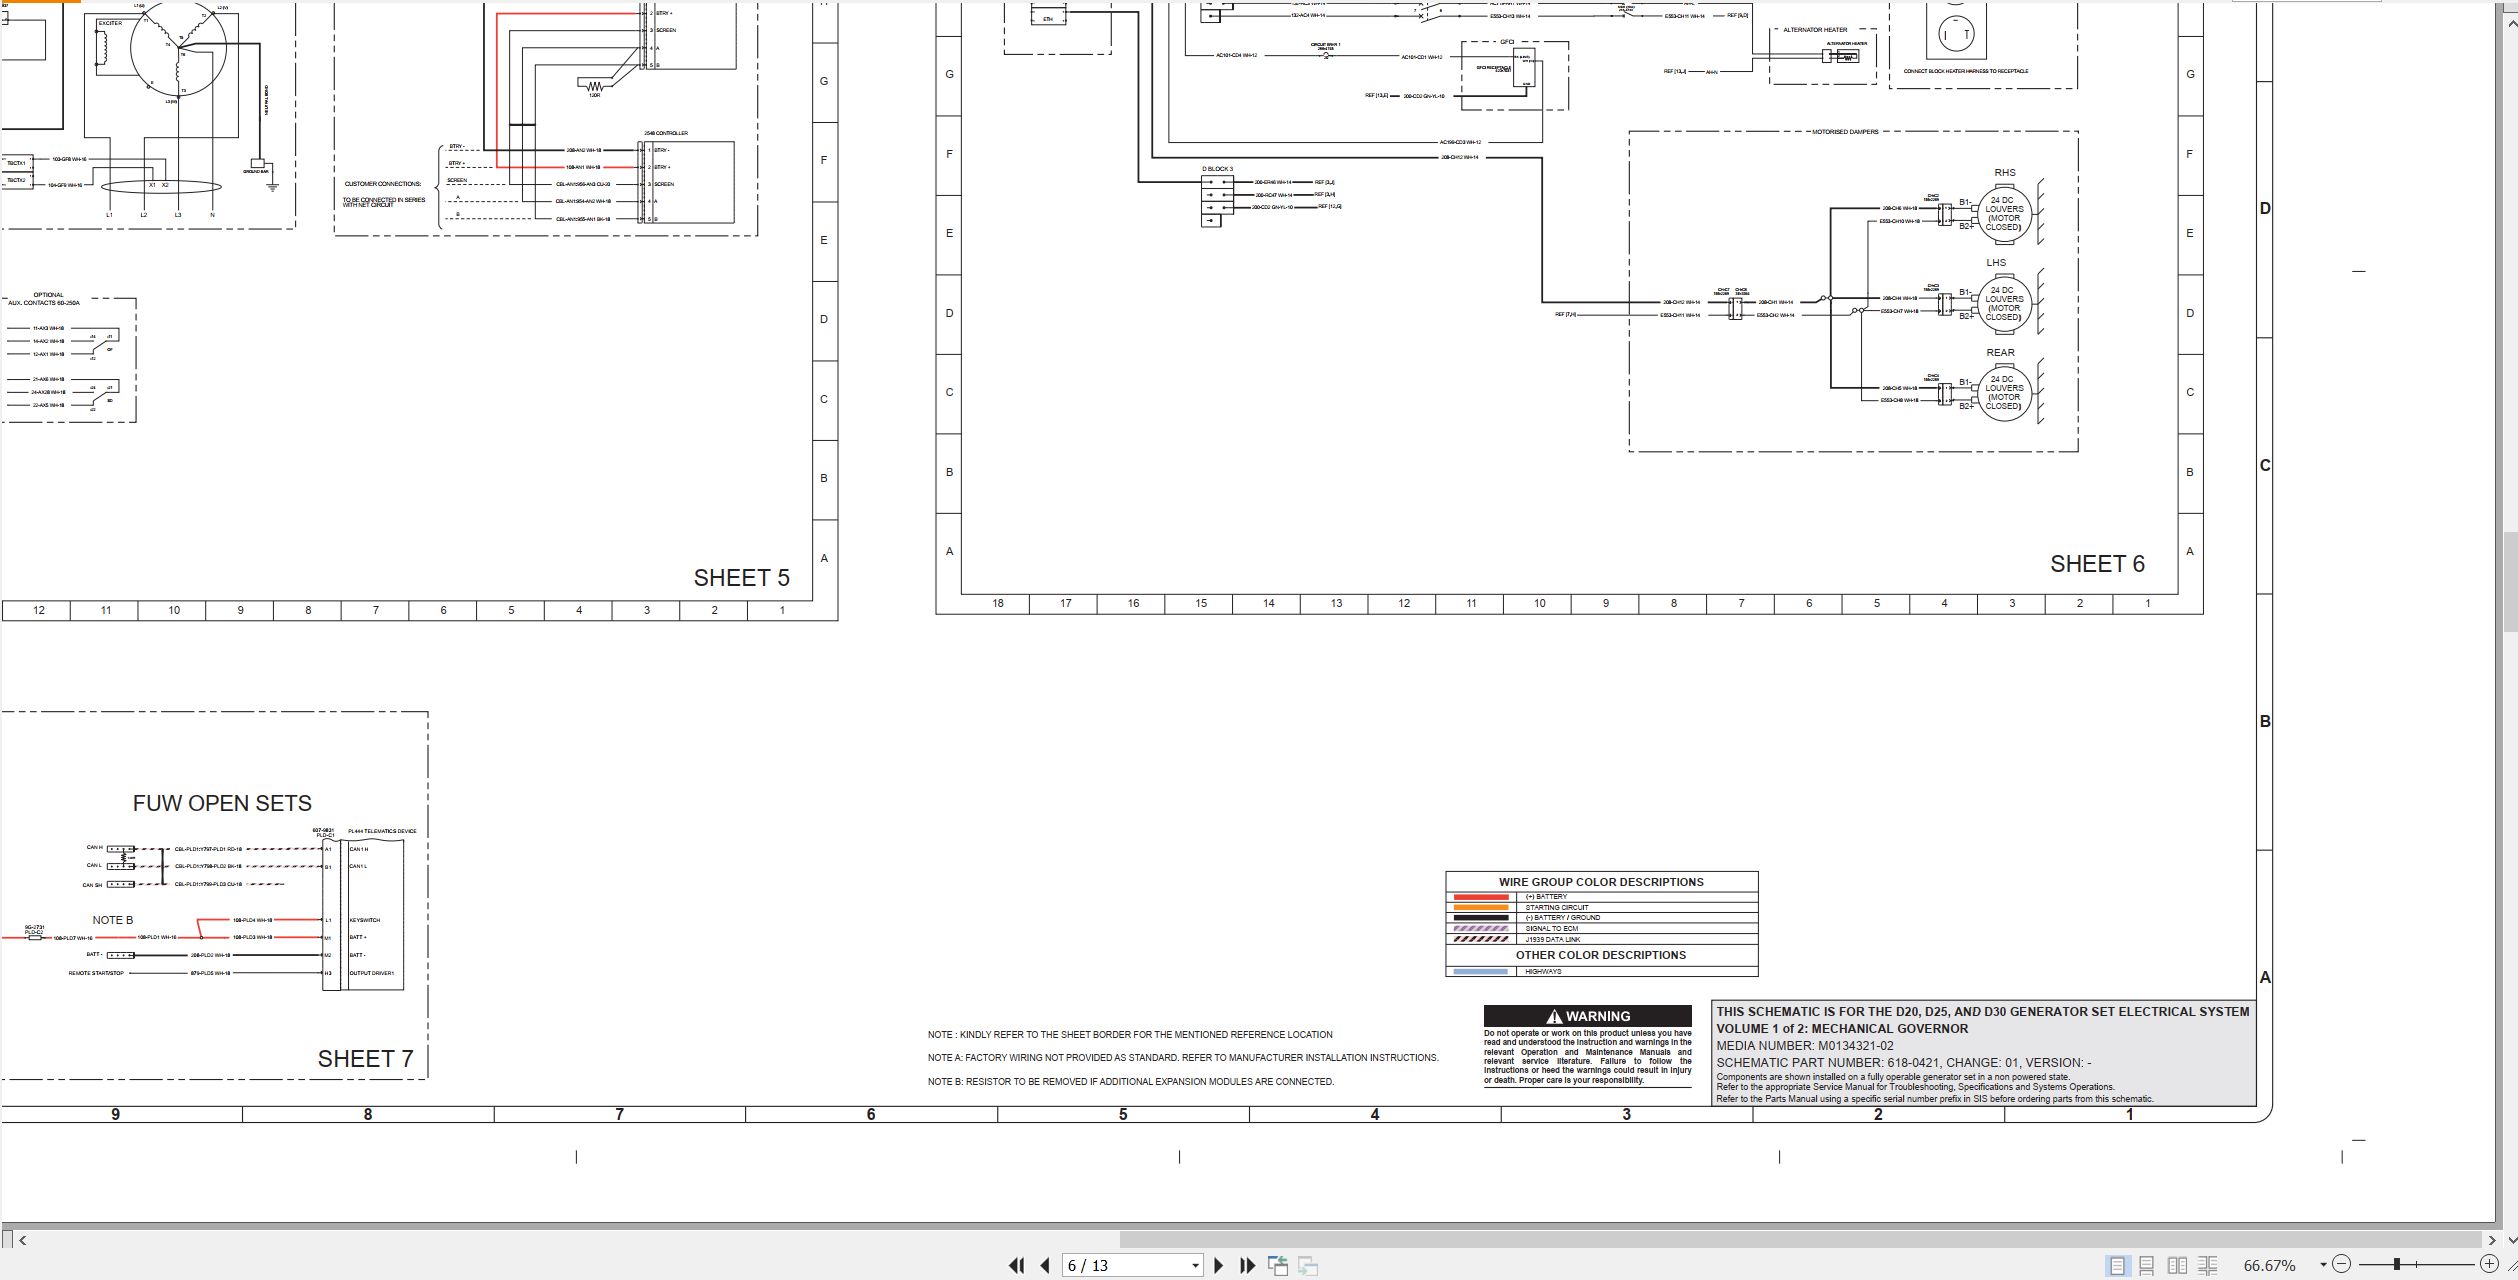Click the red (+) BATTERY color swatch
The image size is (2518, 1280).
pos(1480,897)
